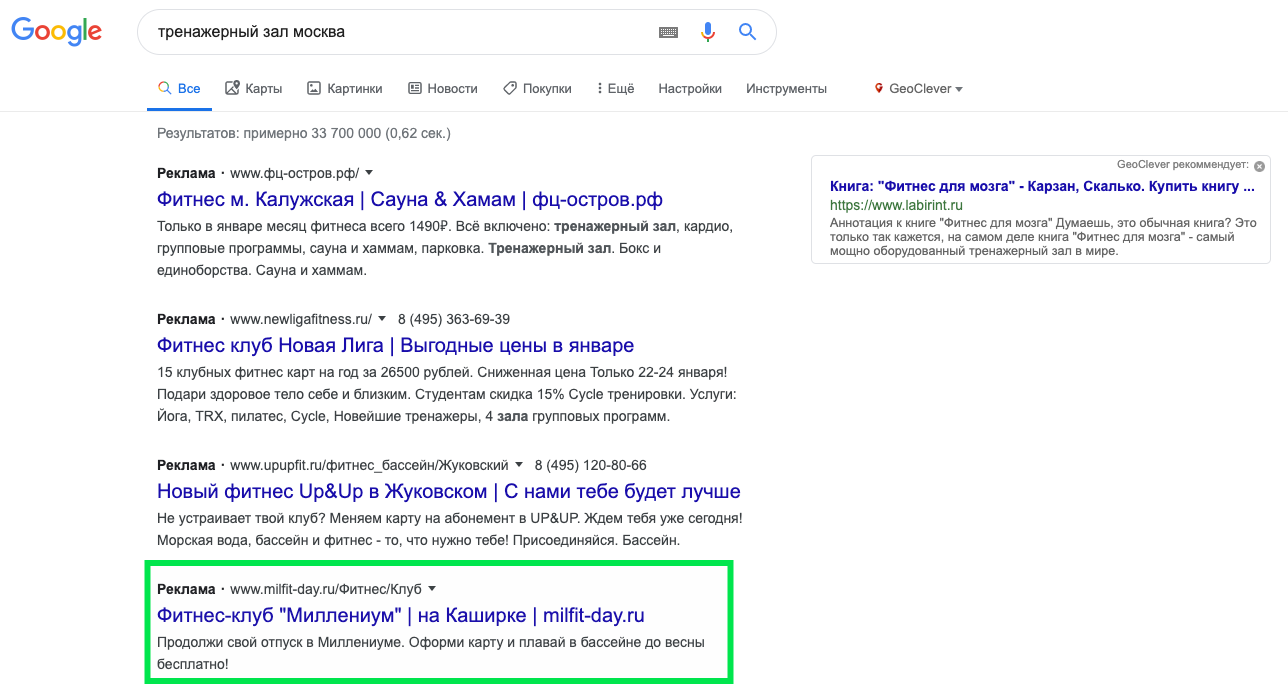The height and width of the screenshot is (690, 1288).
Task: Expand ad options arrow next to фц-остров.рф
Action: click(369, 173)
